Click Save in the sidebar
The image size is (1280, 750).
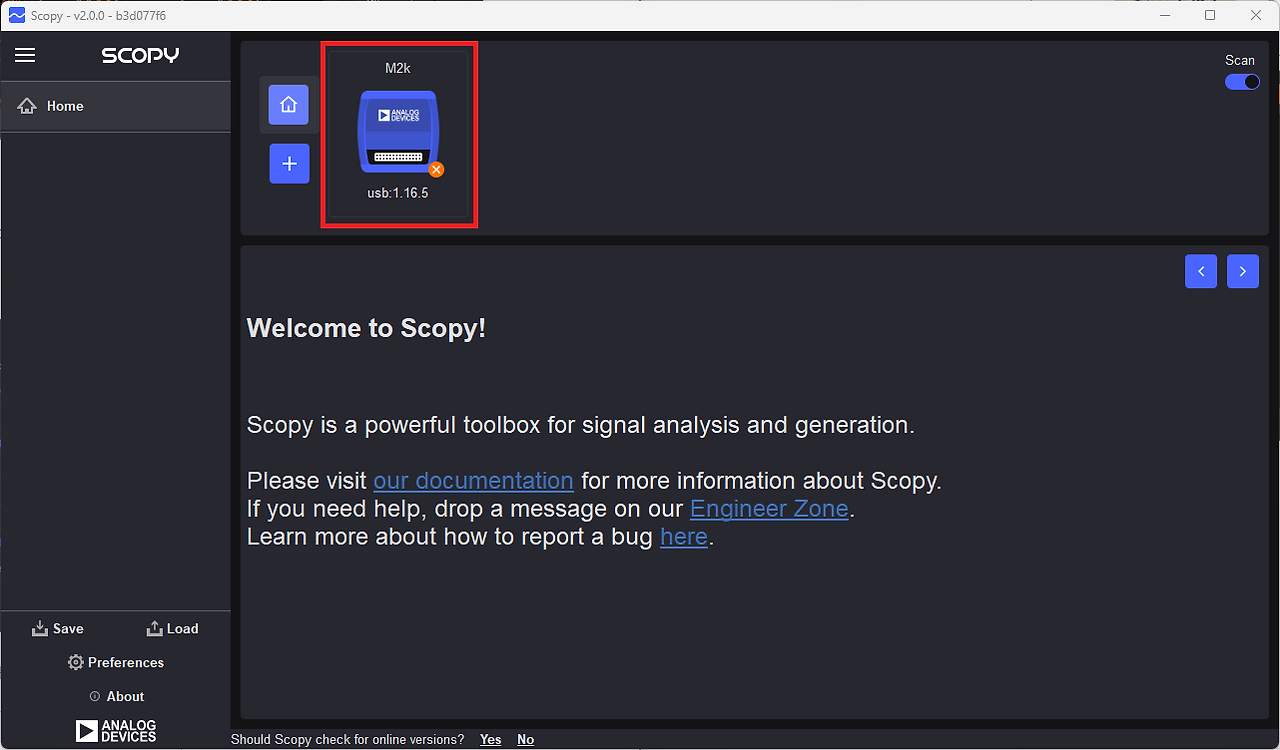(58, 629)
